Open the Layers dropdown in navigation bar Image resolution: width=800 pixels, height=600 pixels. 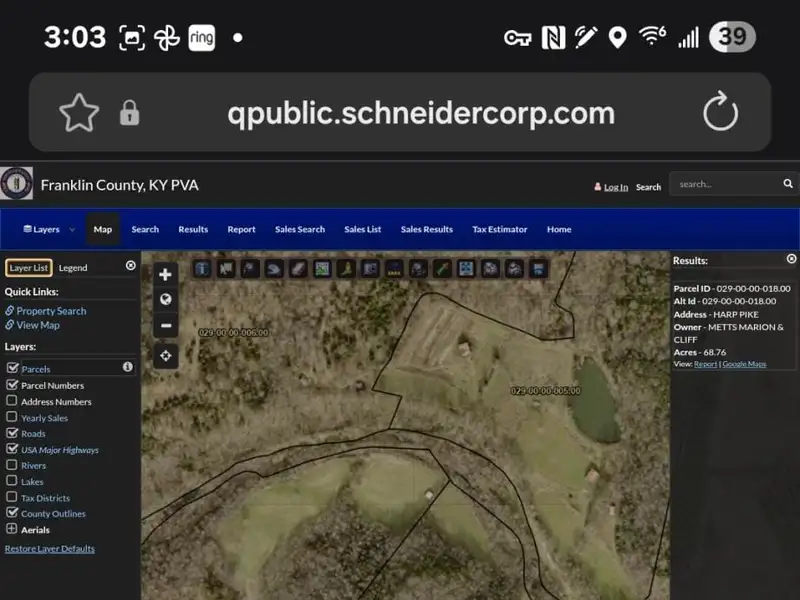pos(47,229)
